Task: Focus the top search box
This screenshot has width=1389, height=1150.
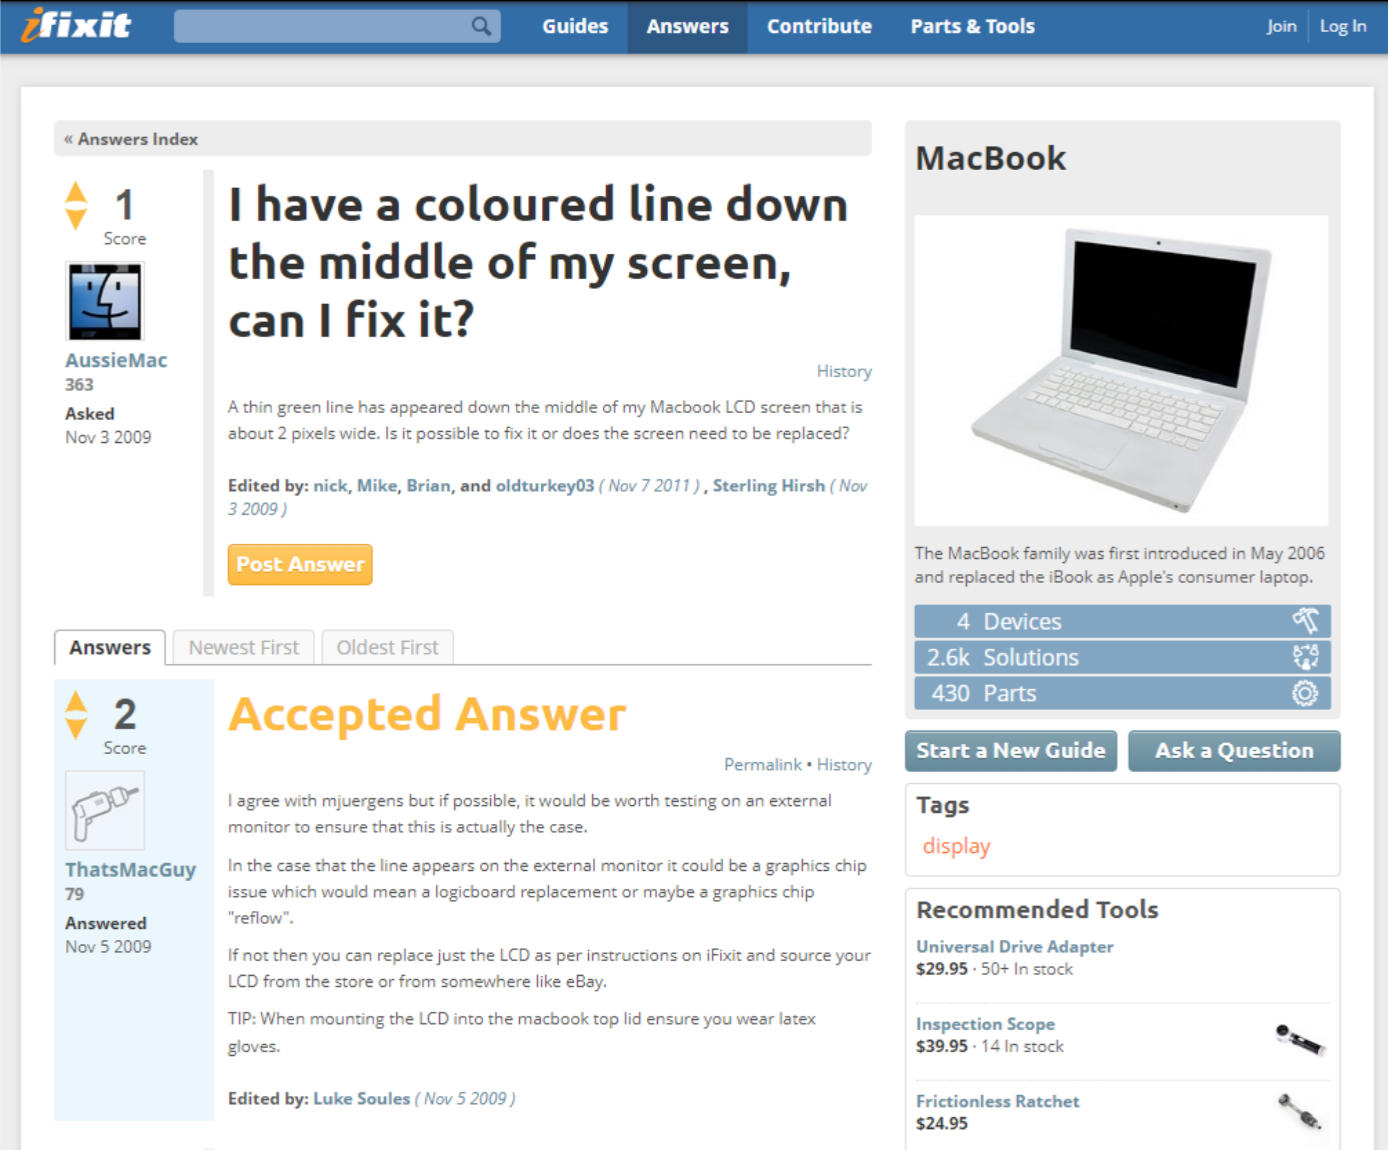Action: (337, 26)
